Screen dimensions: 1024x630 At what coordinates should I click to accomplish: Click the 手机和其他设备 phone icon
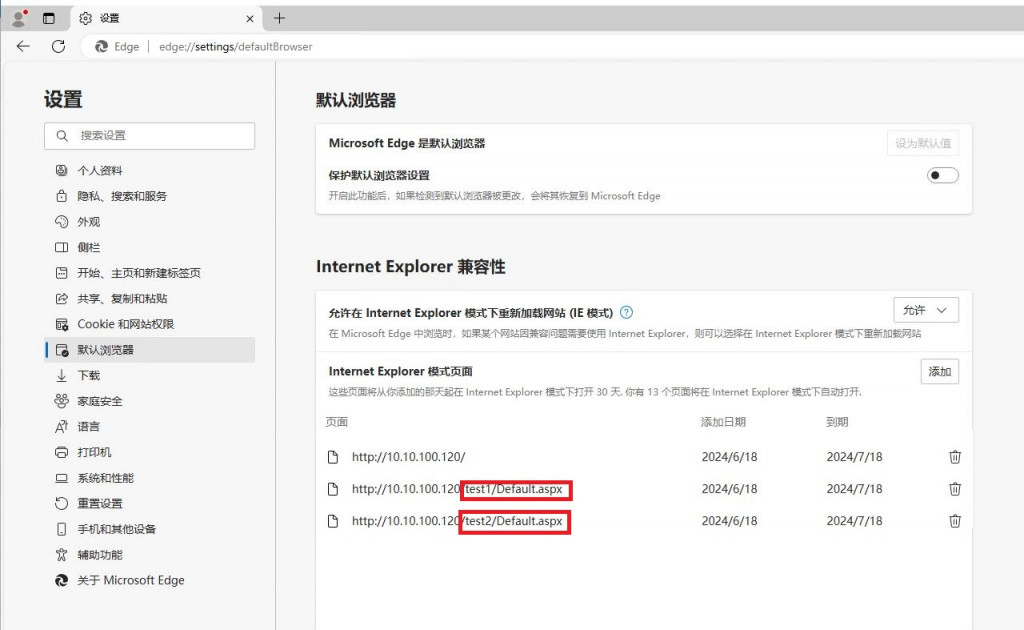(61, 529)
